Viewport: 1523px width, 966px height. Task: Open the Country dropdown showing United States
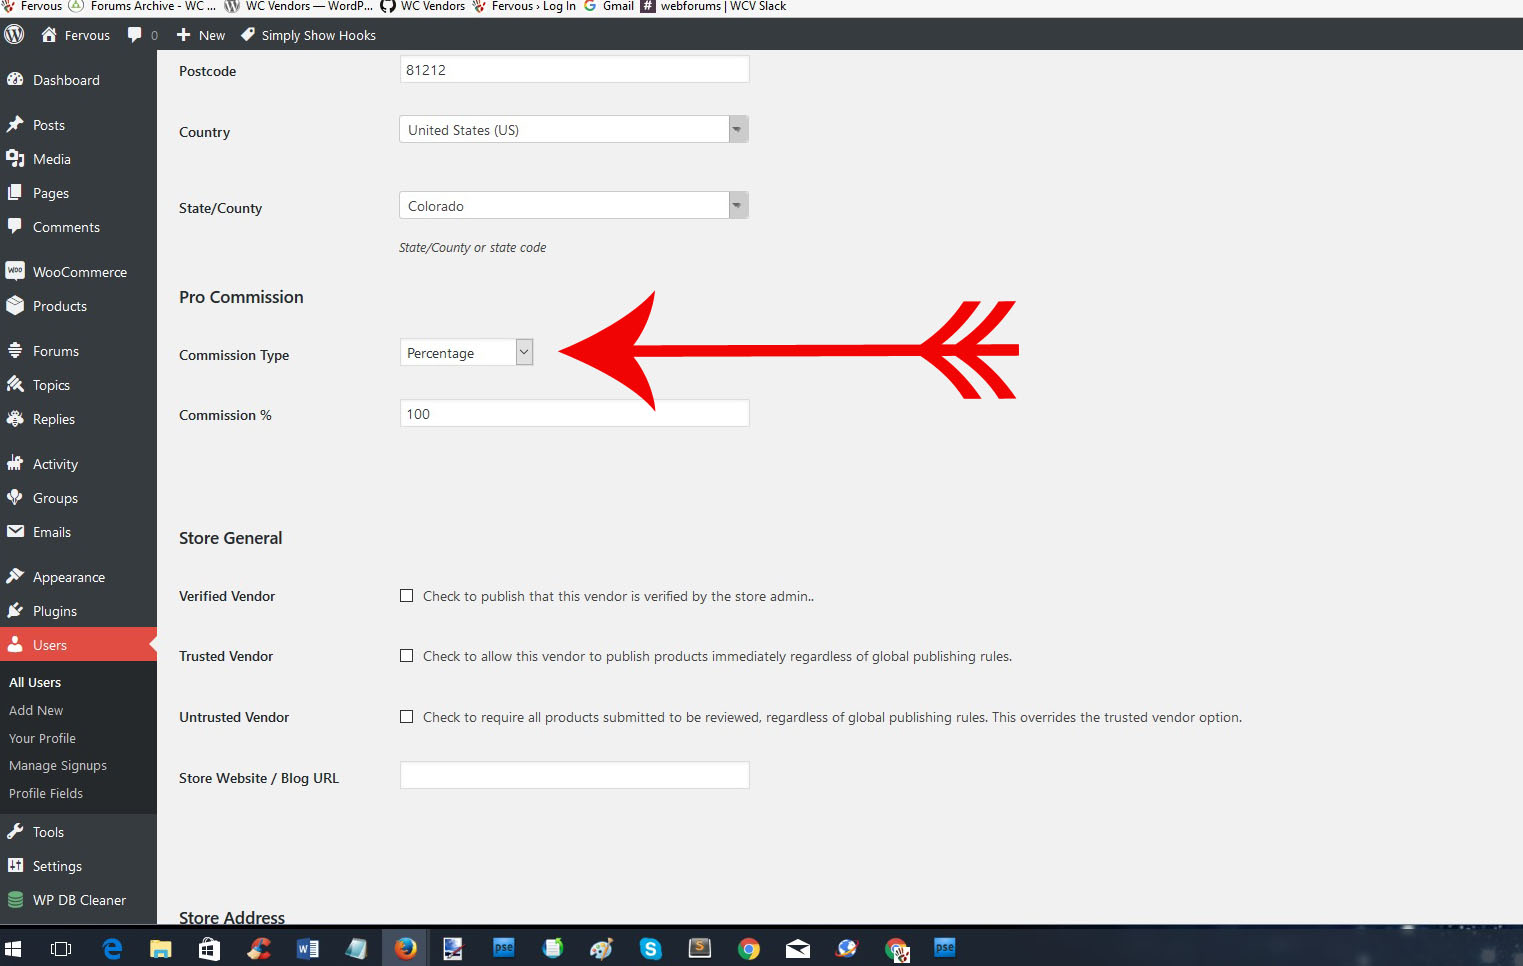click(574, 130)
